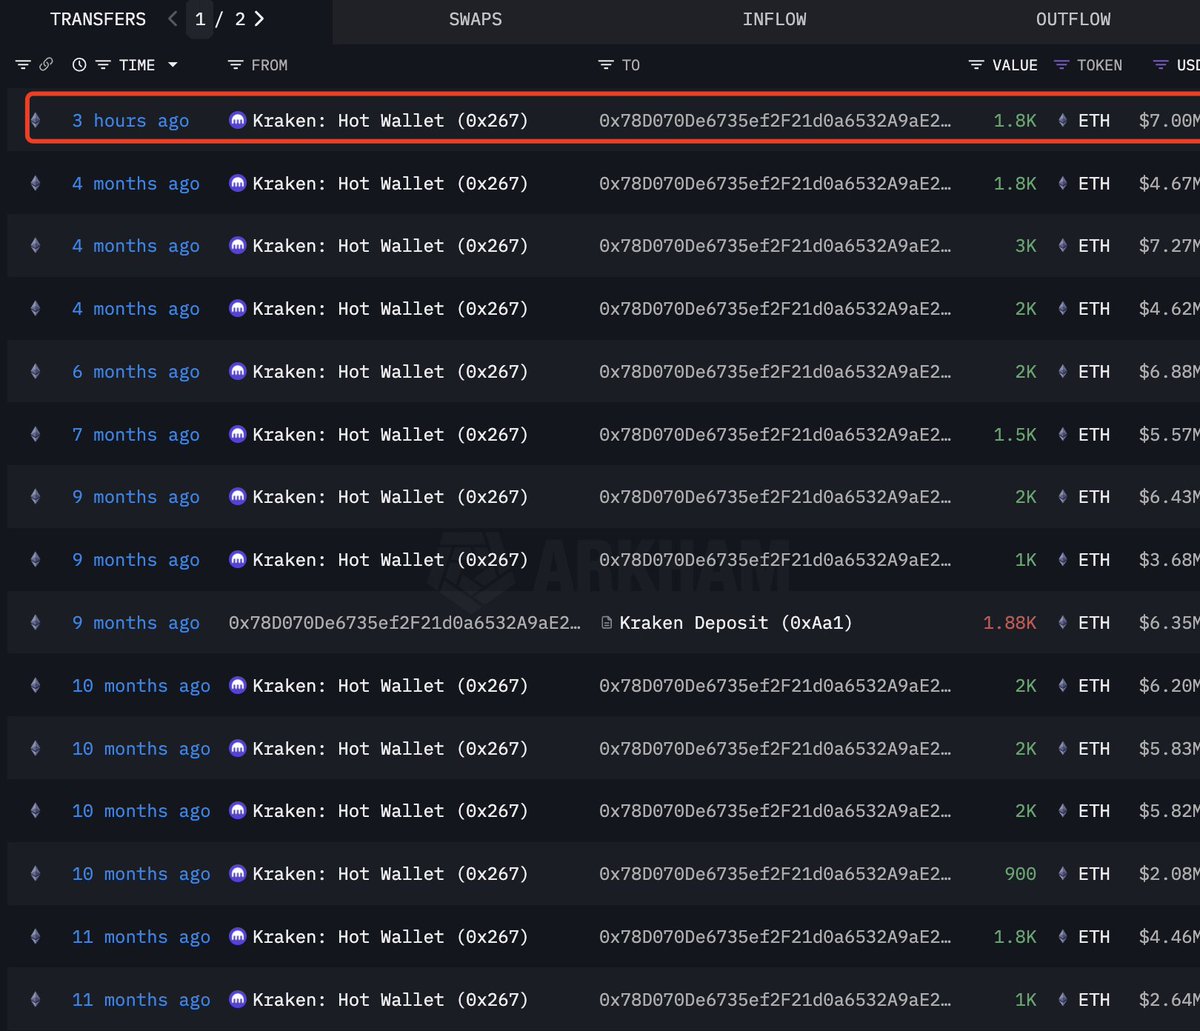Viewport: 1200px width, 1031px height.
Task: Click the 1.88K red value
Action: pos(1010,623)
